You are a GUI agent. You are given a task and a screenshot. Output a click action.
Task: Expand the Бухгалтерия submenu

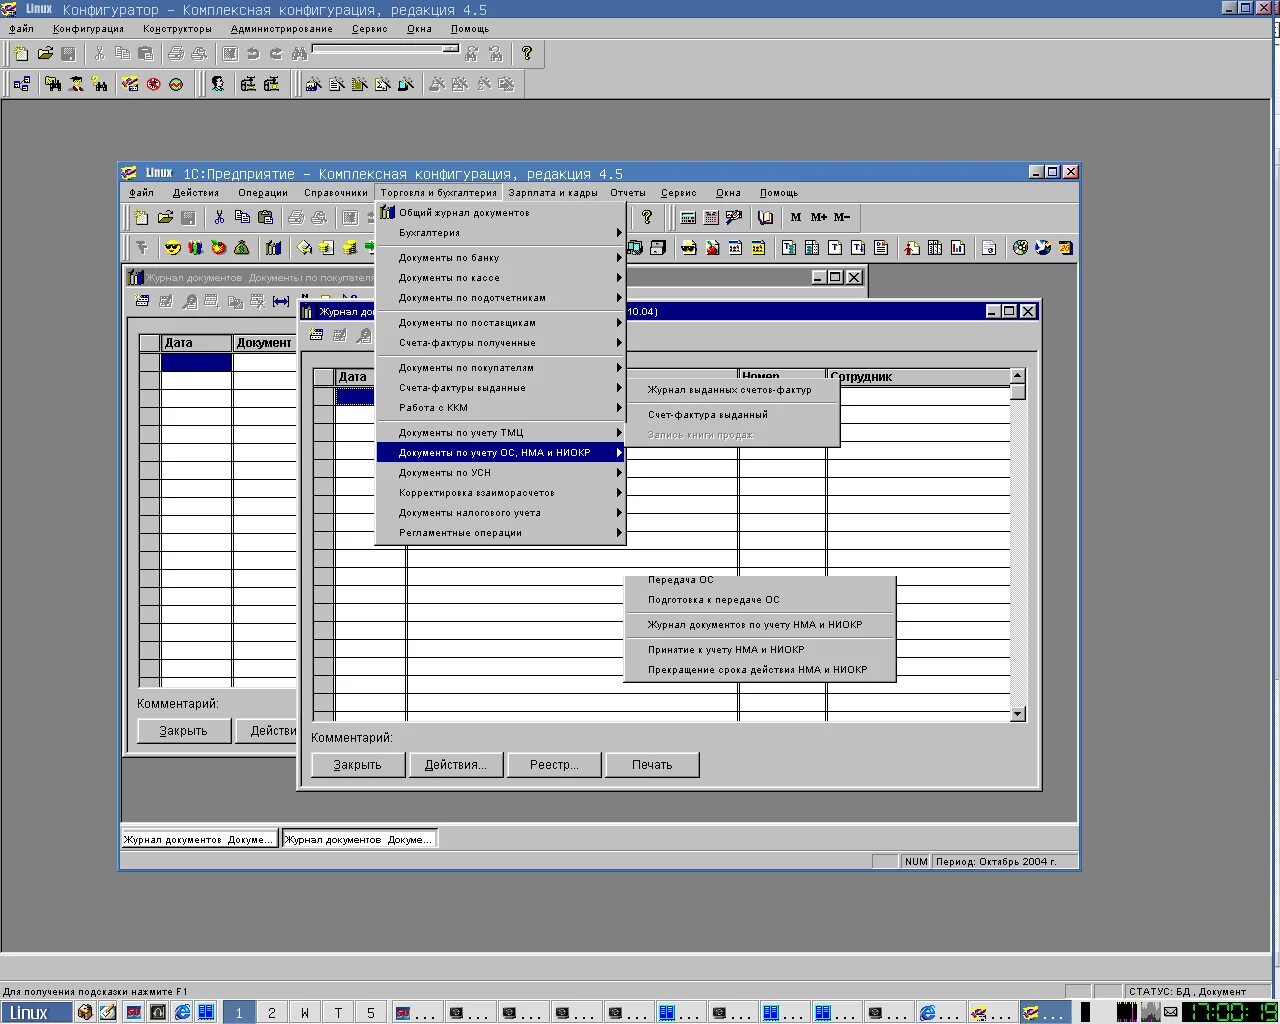(x=500, y=233)
